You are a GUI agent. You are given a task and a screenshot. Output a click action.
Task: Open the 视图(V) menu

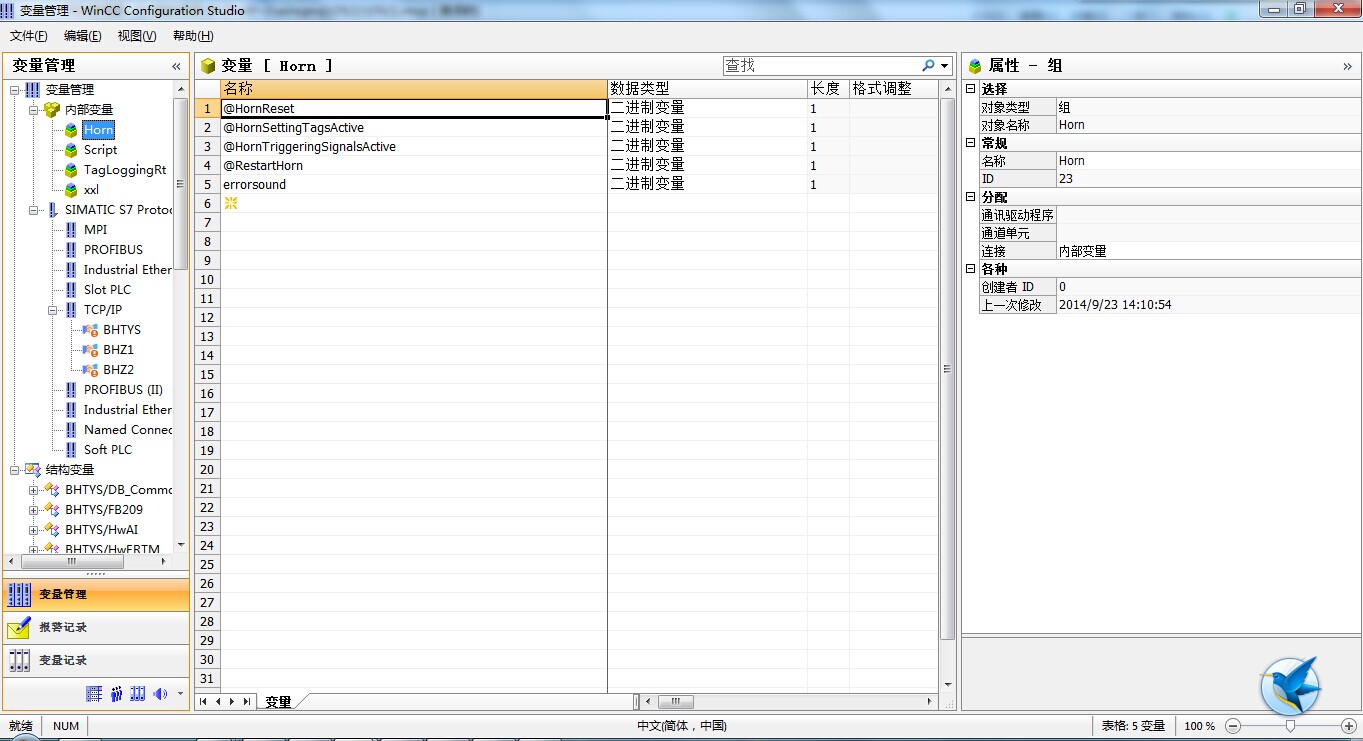click(x=137, y=36)
